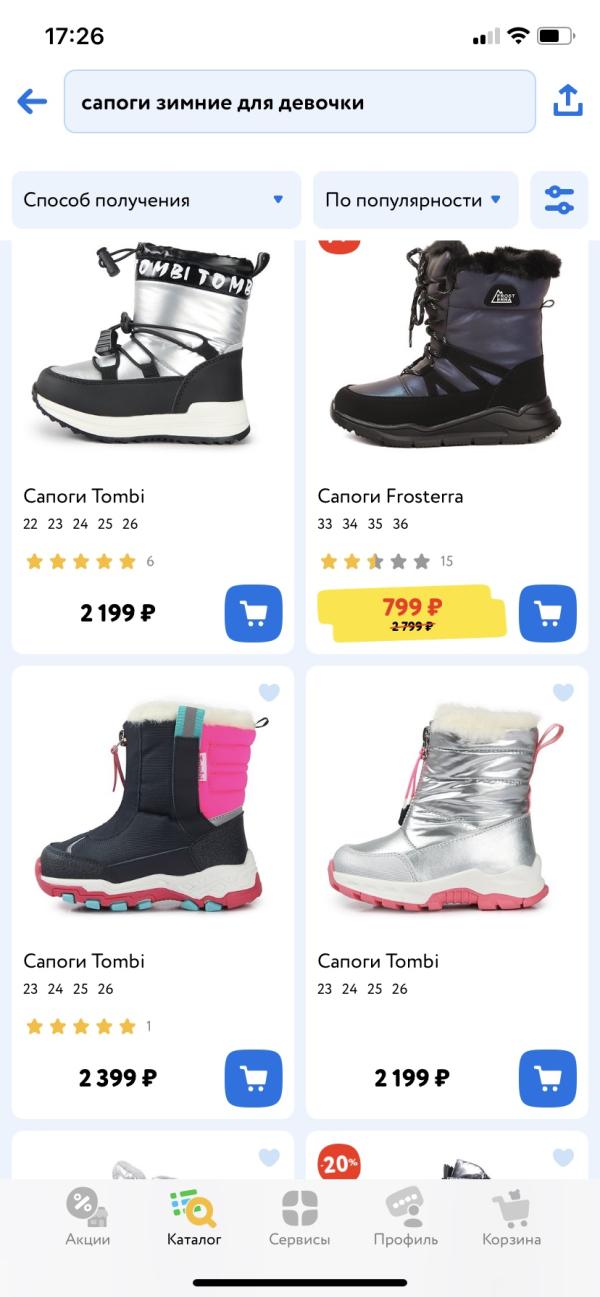This screenshot has width=600, height=1297.
Task: Open the Каталог tab
Action: point(194,1218)
